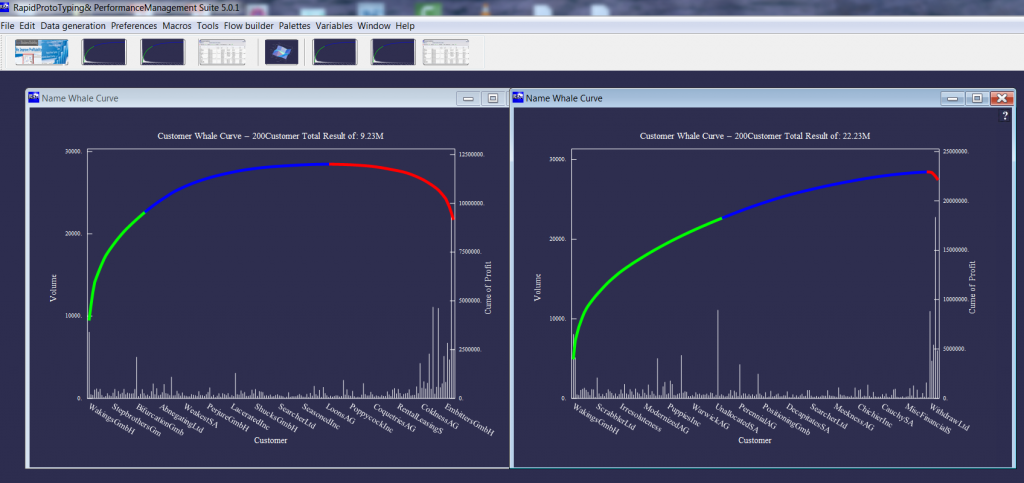Open the Preferences menu
1024x483 pixels.
click(x=134, y=26)
